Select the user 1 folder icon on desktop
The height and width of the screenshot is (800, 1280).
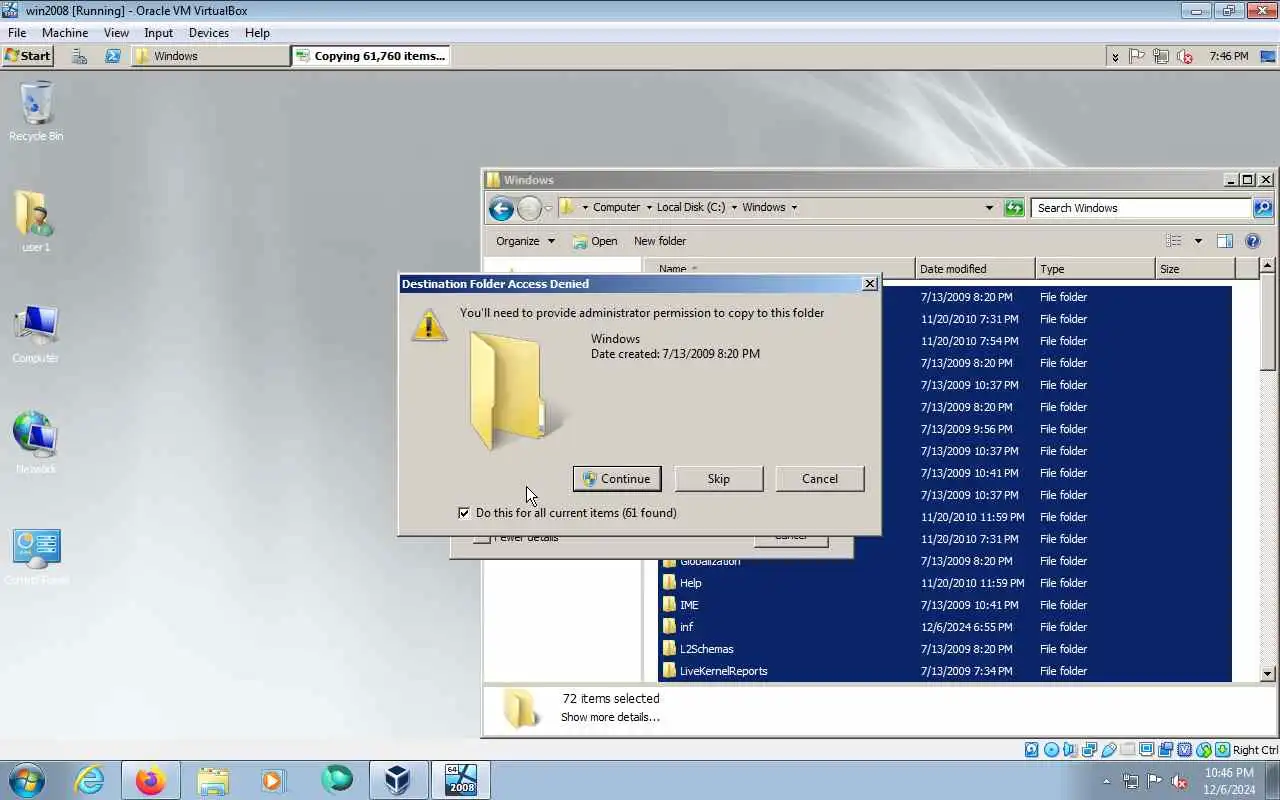pyautogui.click(x=36, y=220)
